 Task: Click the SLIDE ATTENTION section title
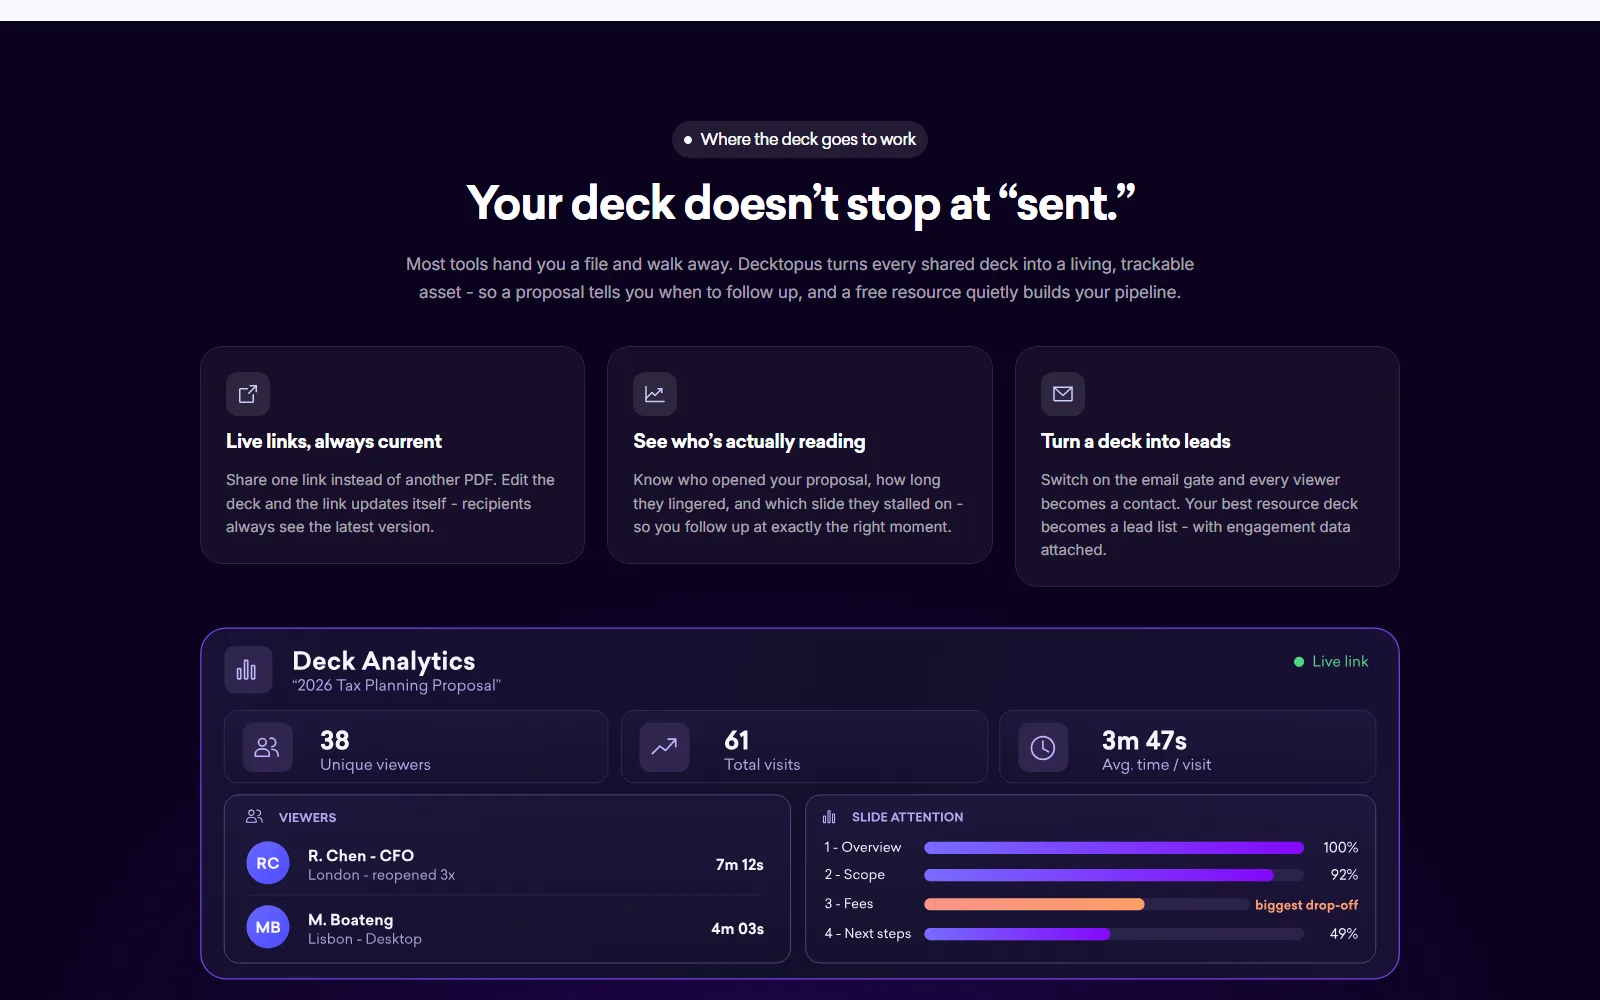[907, 817]
